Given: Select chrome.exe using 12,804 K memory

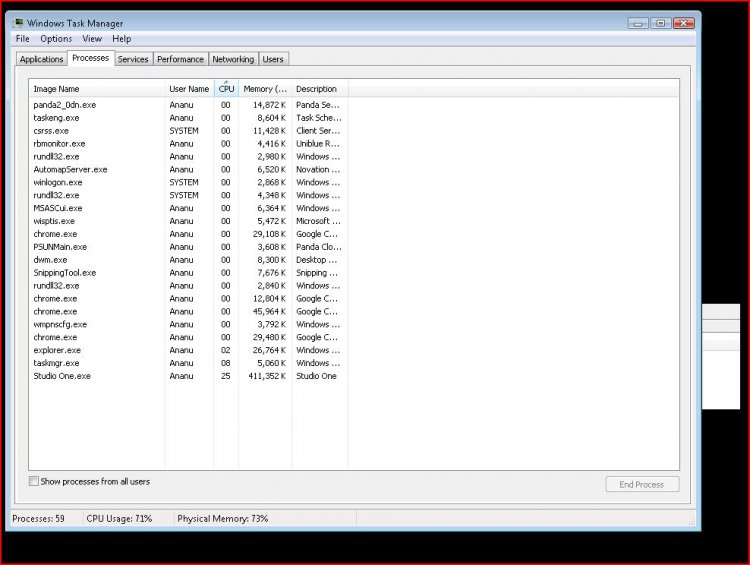Looking at the screenshot, I should click(x=188, y=299).
